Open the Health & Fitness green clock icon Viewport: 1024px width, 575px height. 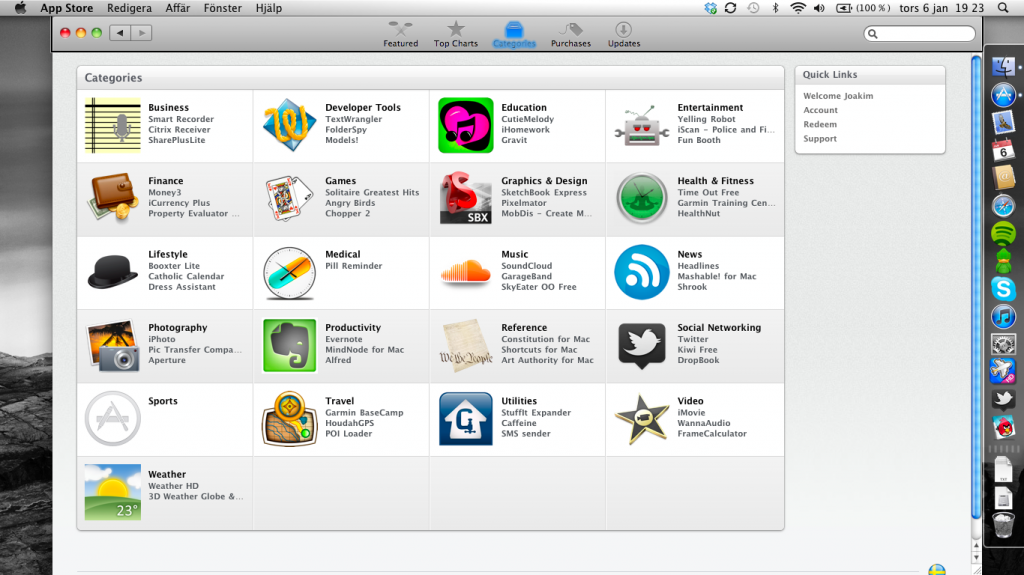coord(642,198)
